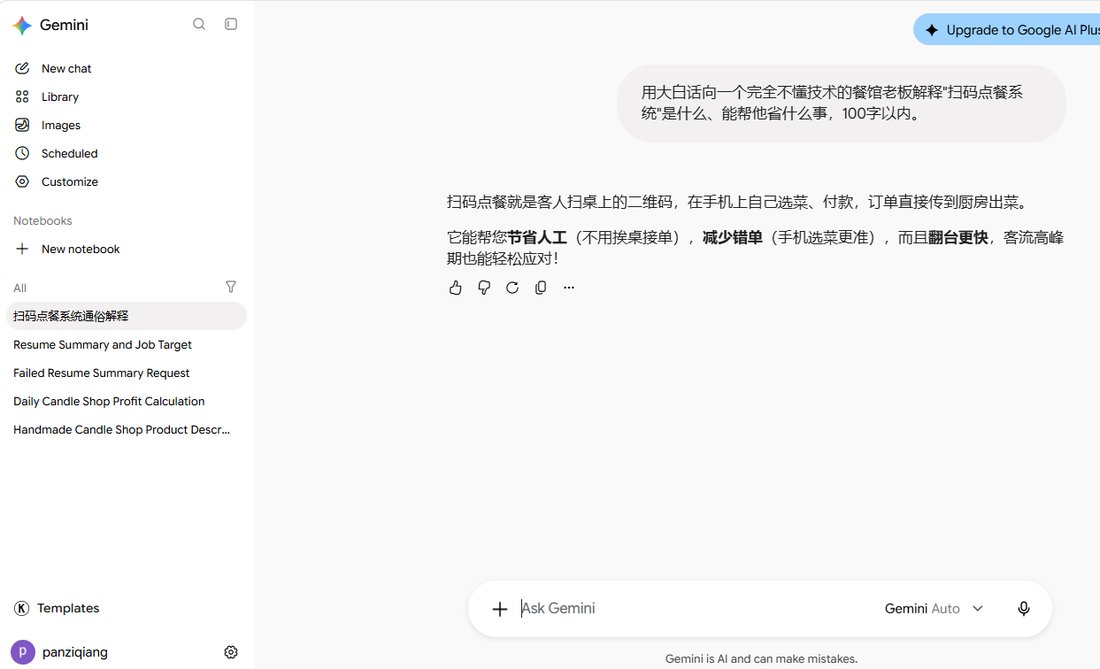Expand the Gemini Auto model selector
Viewport: 1100px width, 669px height.
tap(934, 609)
